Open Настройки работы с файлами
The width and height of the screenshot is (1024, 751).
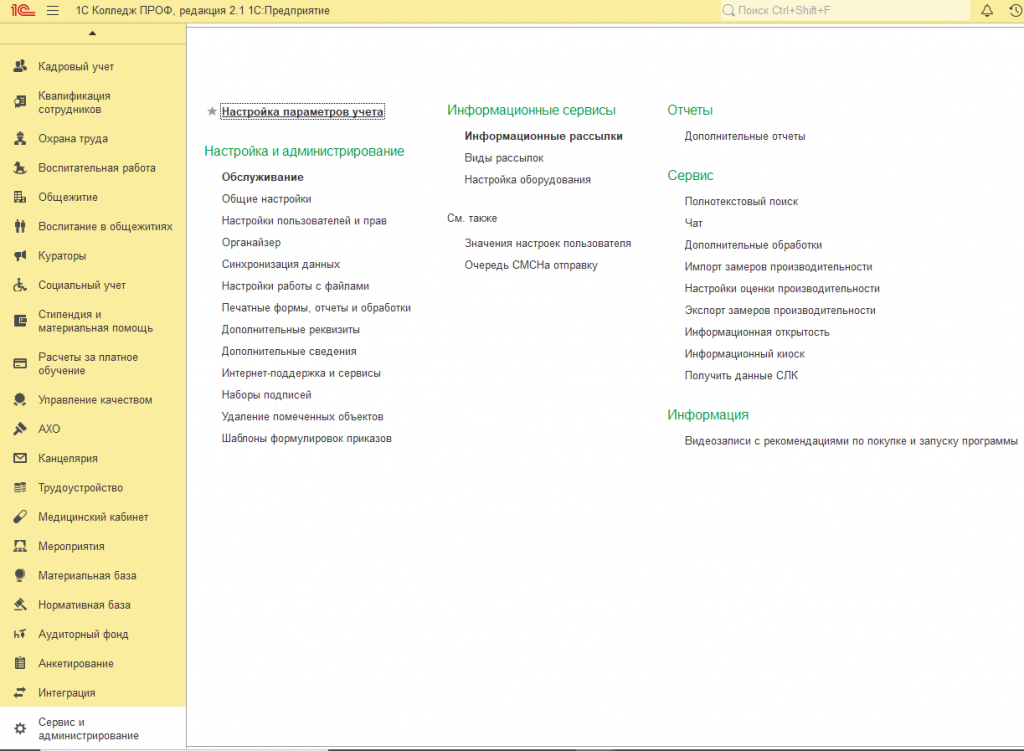295,286
